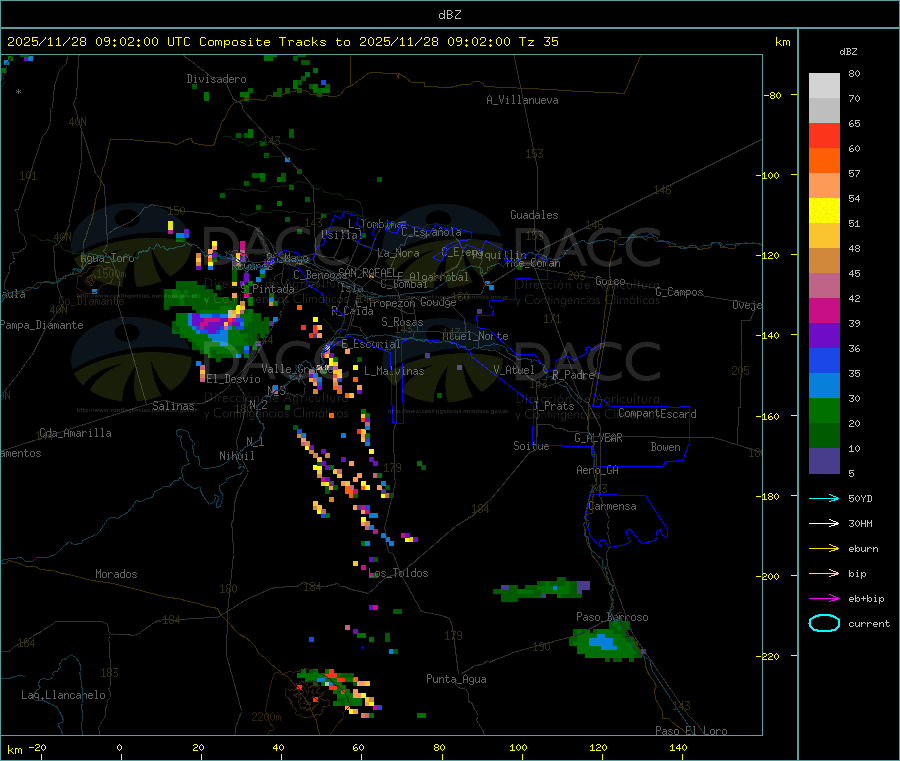Click the 30HM white arrow legend icon
The width and height of the screenshot is (900, 761).
pyautogui.click(x=824, y=523)
